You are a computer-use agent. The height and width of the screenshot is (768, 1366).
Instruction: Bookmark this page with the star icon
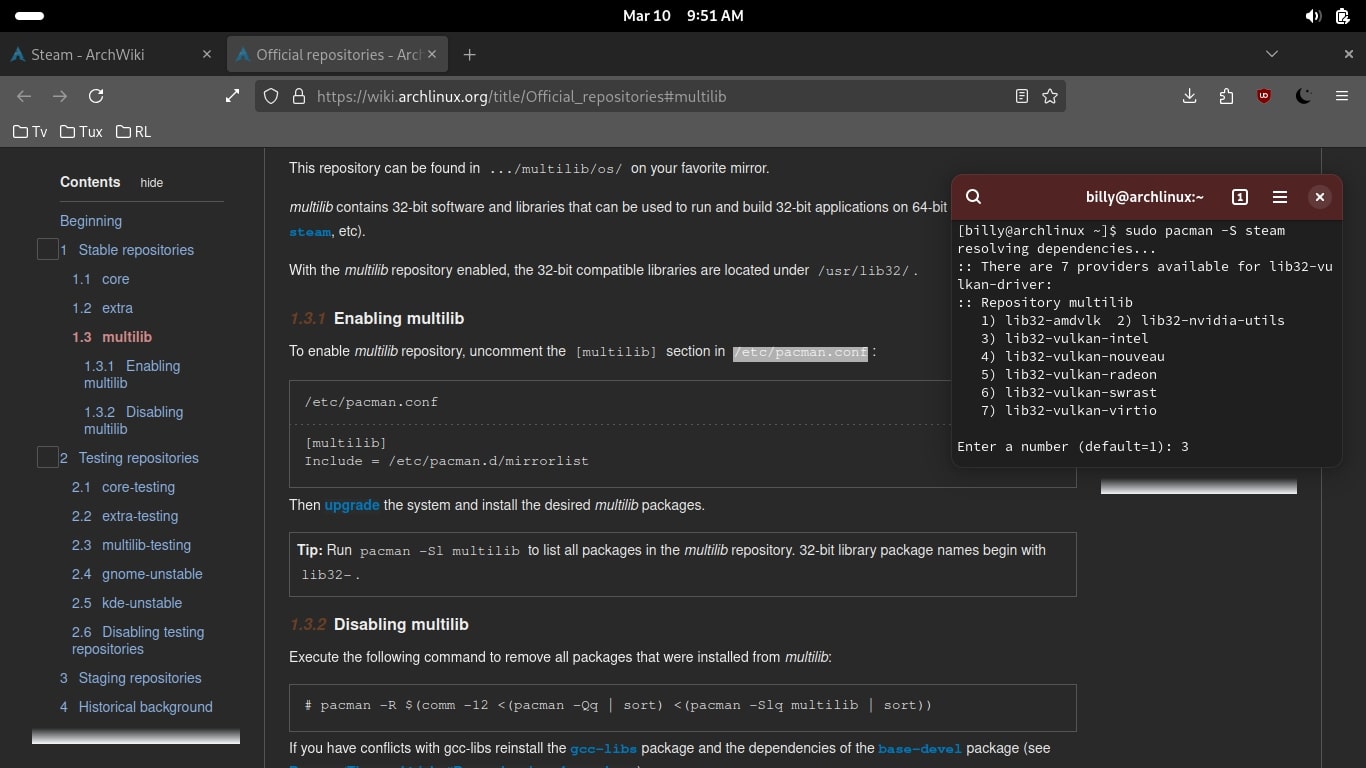click(x=1050, y=96)
